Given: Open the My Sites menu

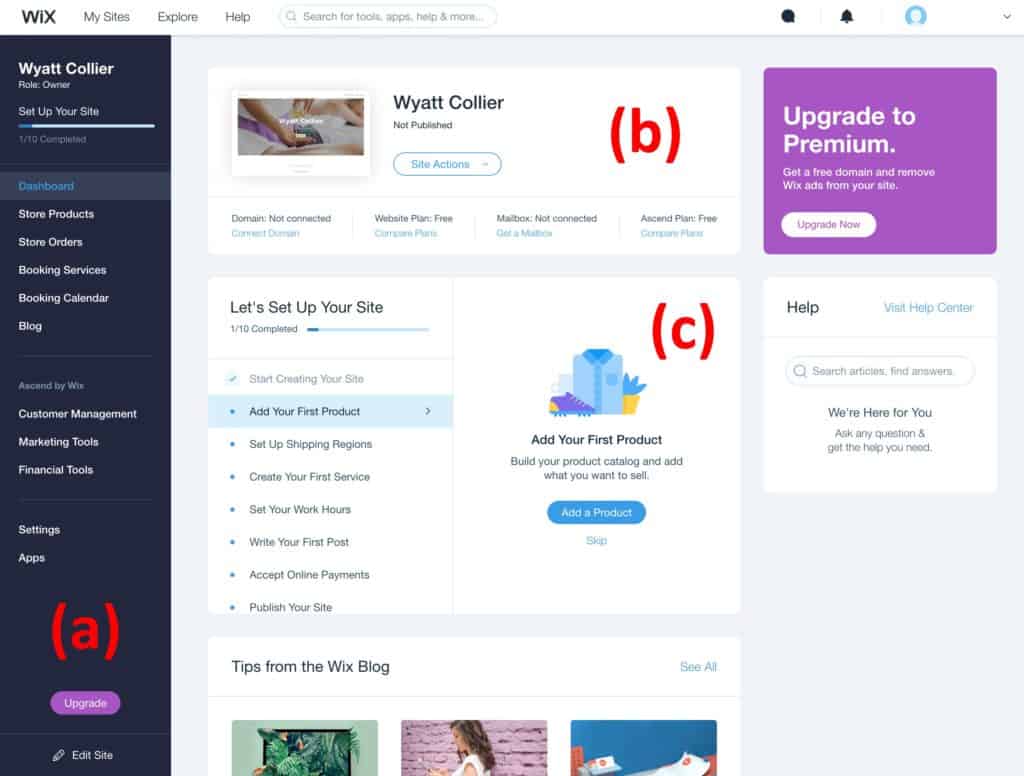Looking at the screenshot, I should 106,16.
